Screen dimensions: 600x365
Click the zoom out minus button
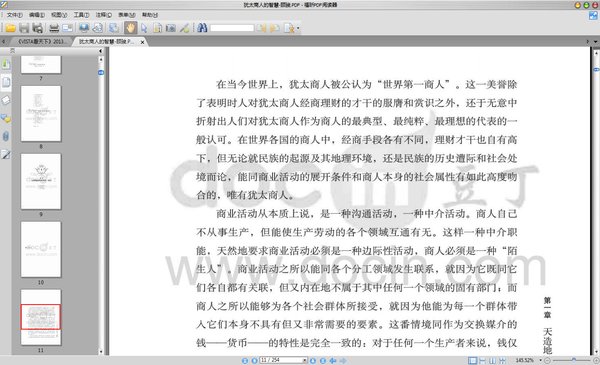pyautogui.click(x=548, y=360)
